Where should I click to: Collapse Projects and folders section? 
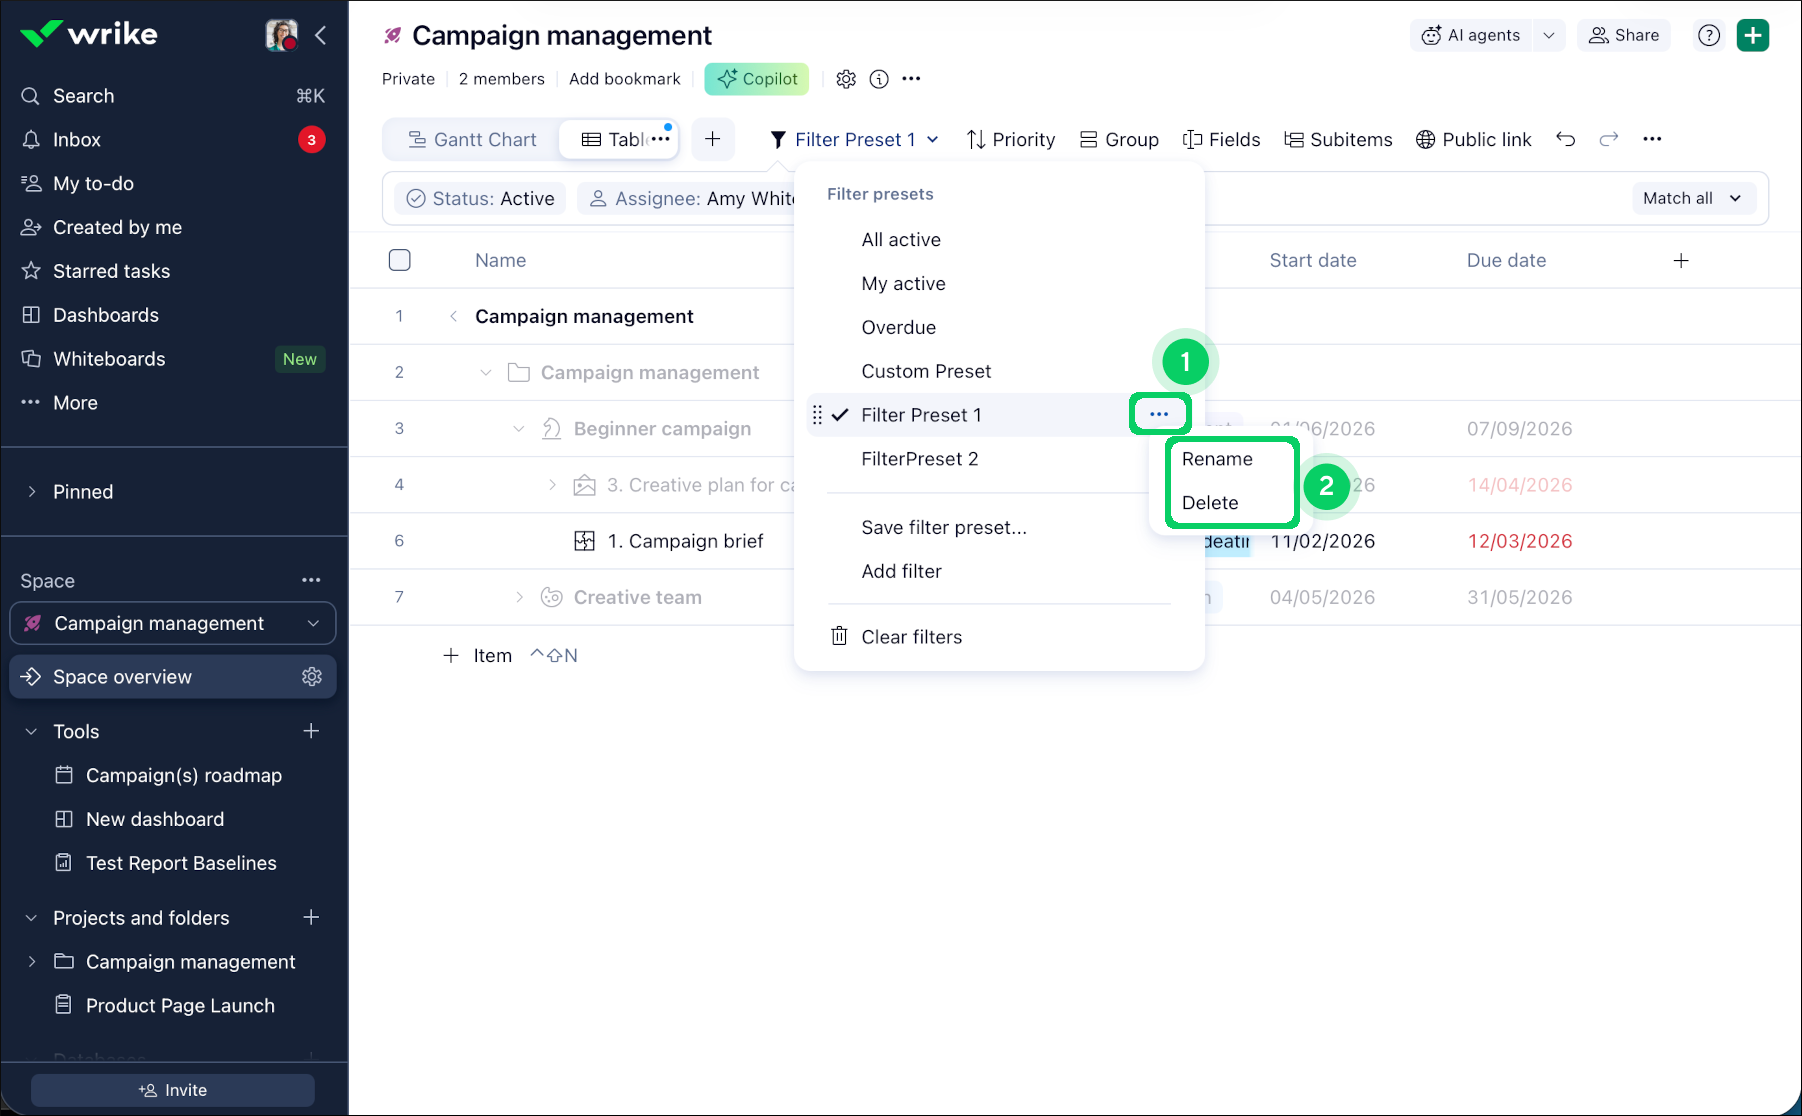click(x=31, y=917)
